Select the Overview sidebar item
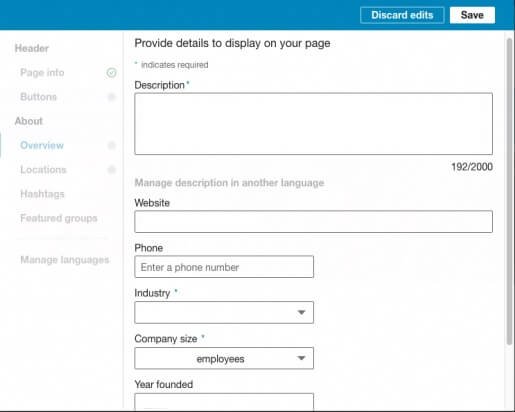This screenshot has width=515, height=412. 42,145
